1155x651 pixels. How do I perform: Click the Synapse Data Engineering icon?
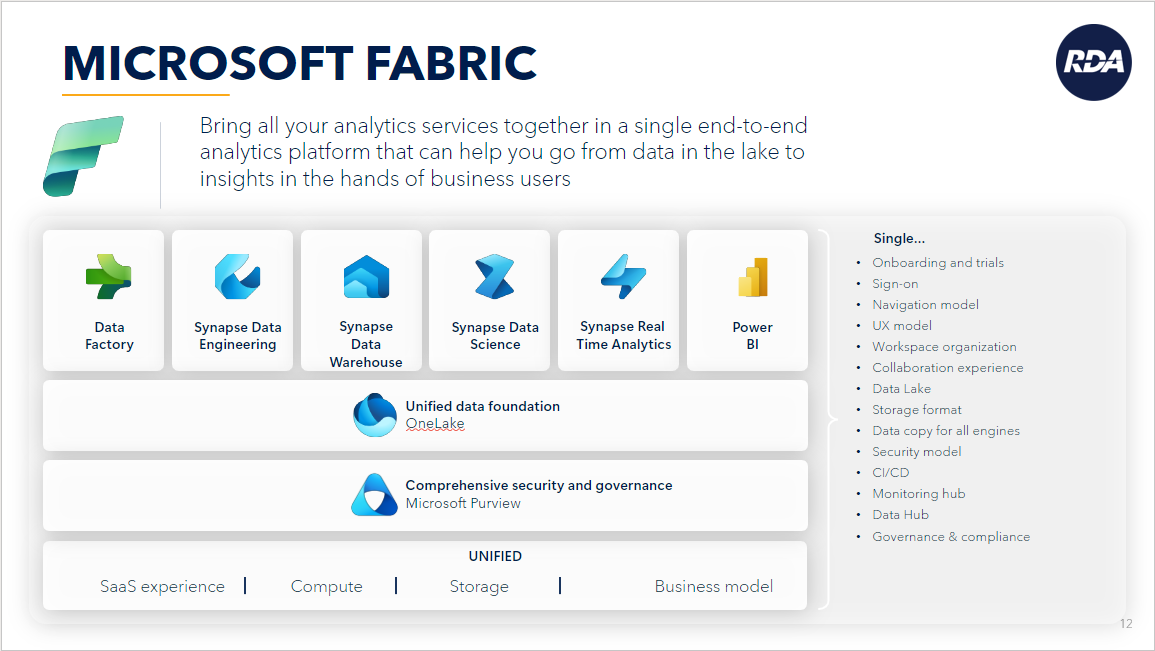pos(232,275)
